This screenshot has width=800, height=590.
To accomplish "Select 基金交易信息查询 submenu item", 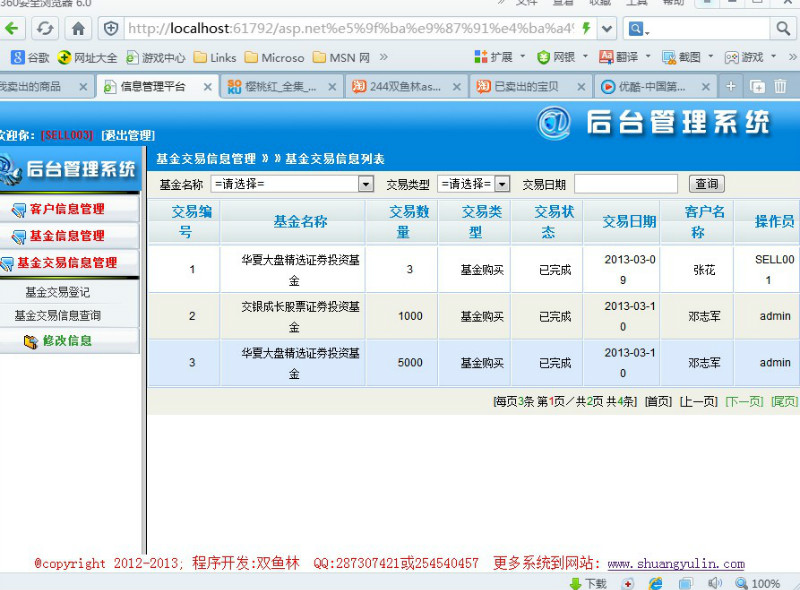I will click(x=58, y=316).
